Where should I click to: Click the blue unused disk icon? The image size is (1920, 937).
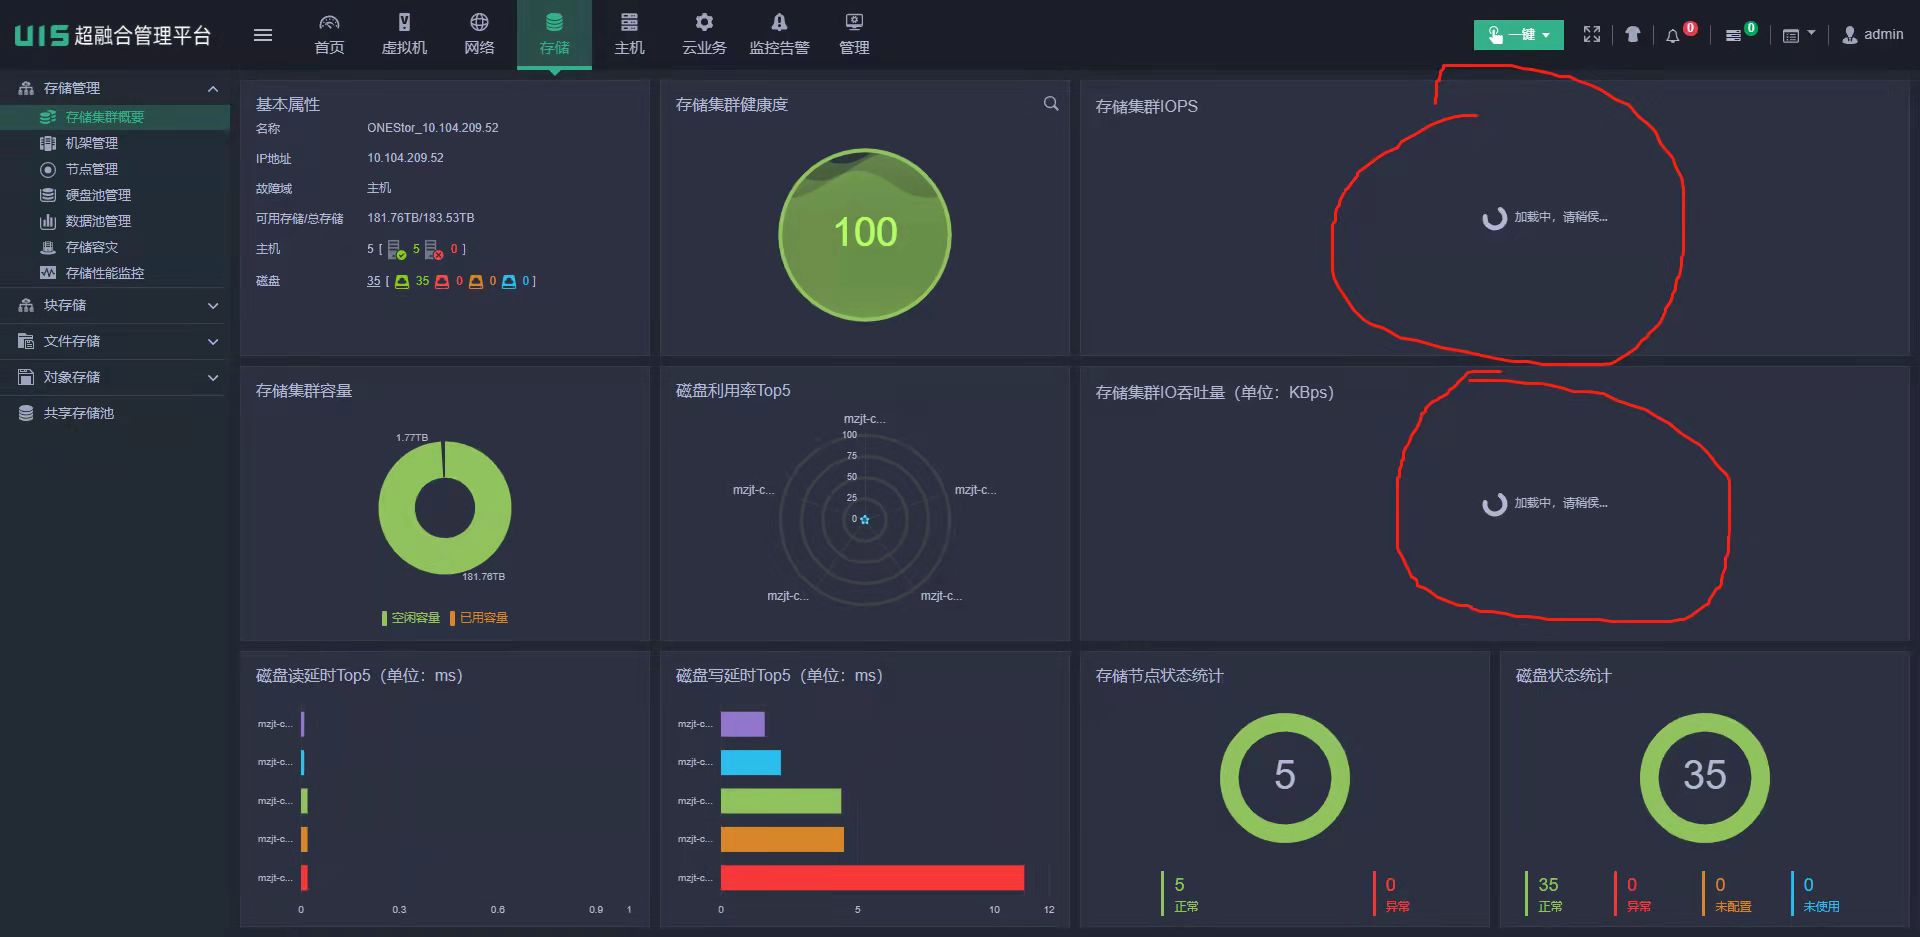point(509,282)
